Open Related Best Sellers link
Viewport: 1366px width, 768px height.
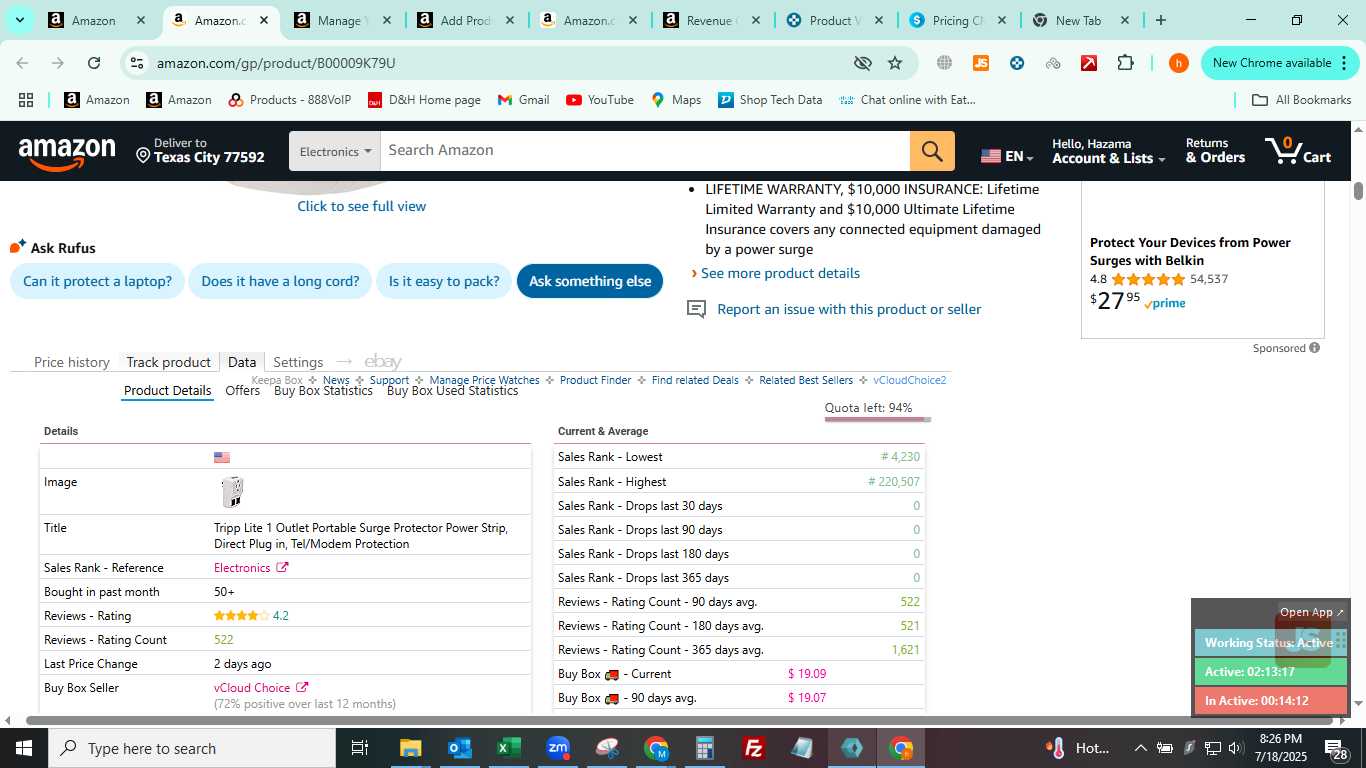point(806,380)
